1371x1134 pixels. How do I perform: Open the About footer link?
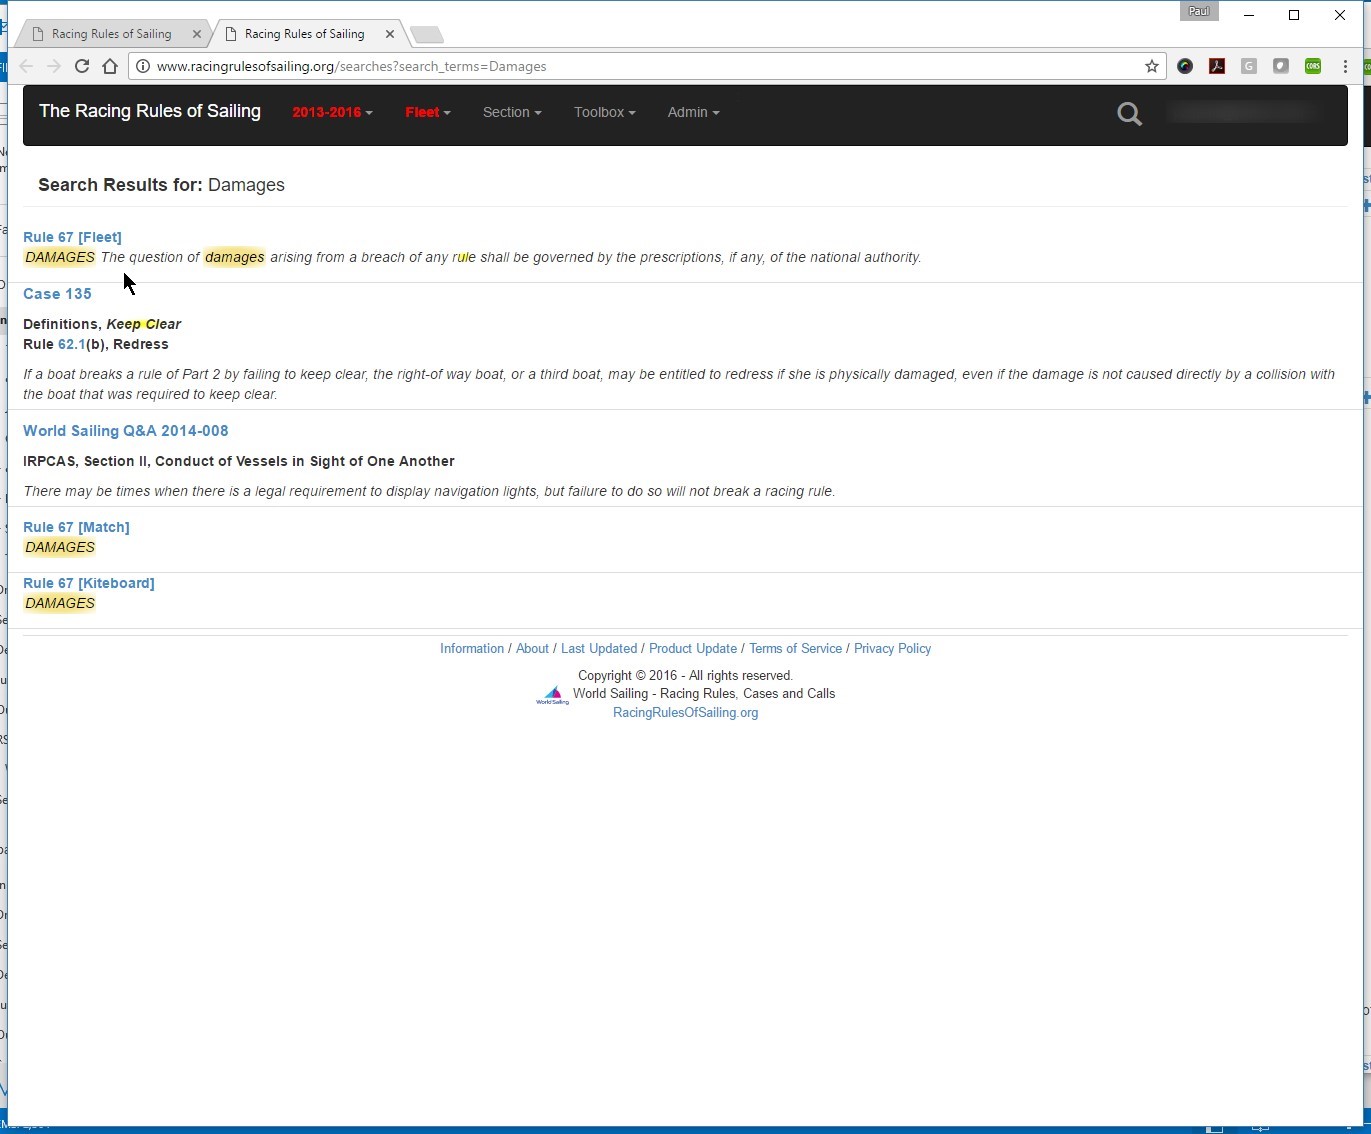tap(532, 649)
